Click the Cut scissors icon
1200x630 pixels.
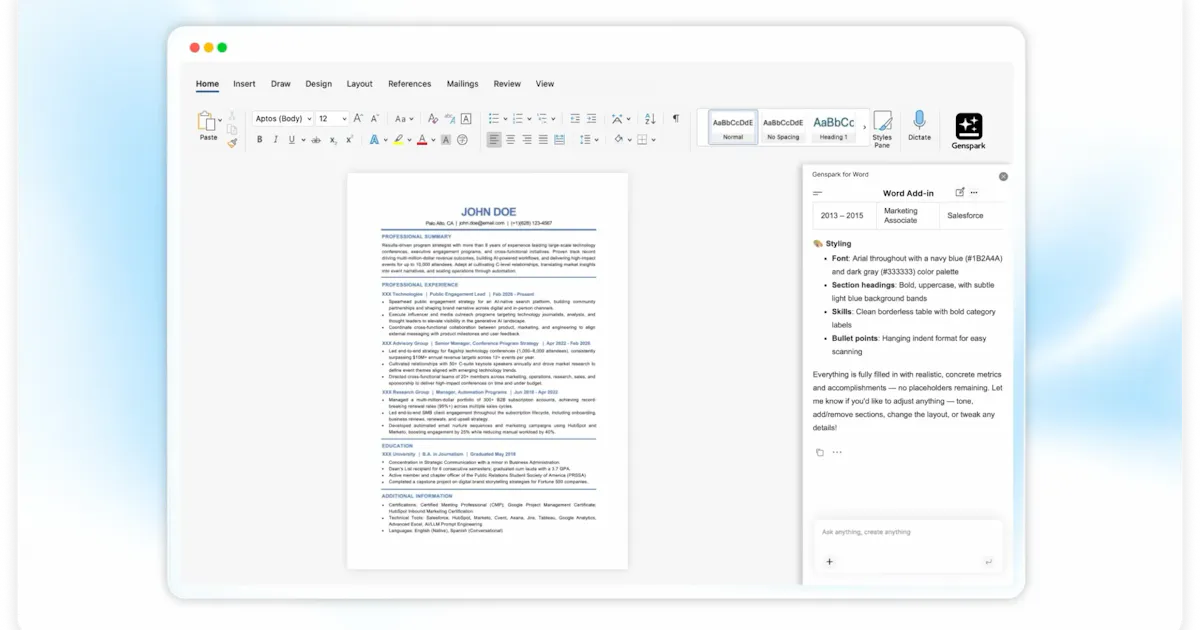tap(232, 116)
